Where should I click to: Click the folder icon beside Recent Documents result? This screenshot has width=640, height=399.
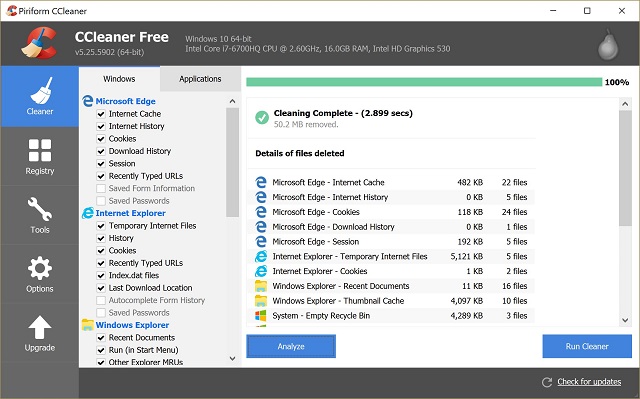261,286
